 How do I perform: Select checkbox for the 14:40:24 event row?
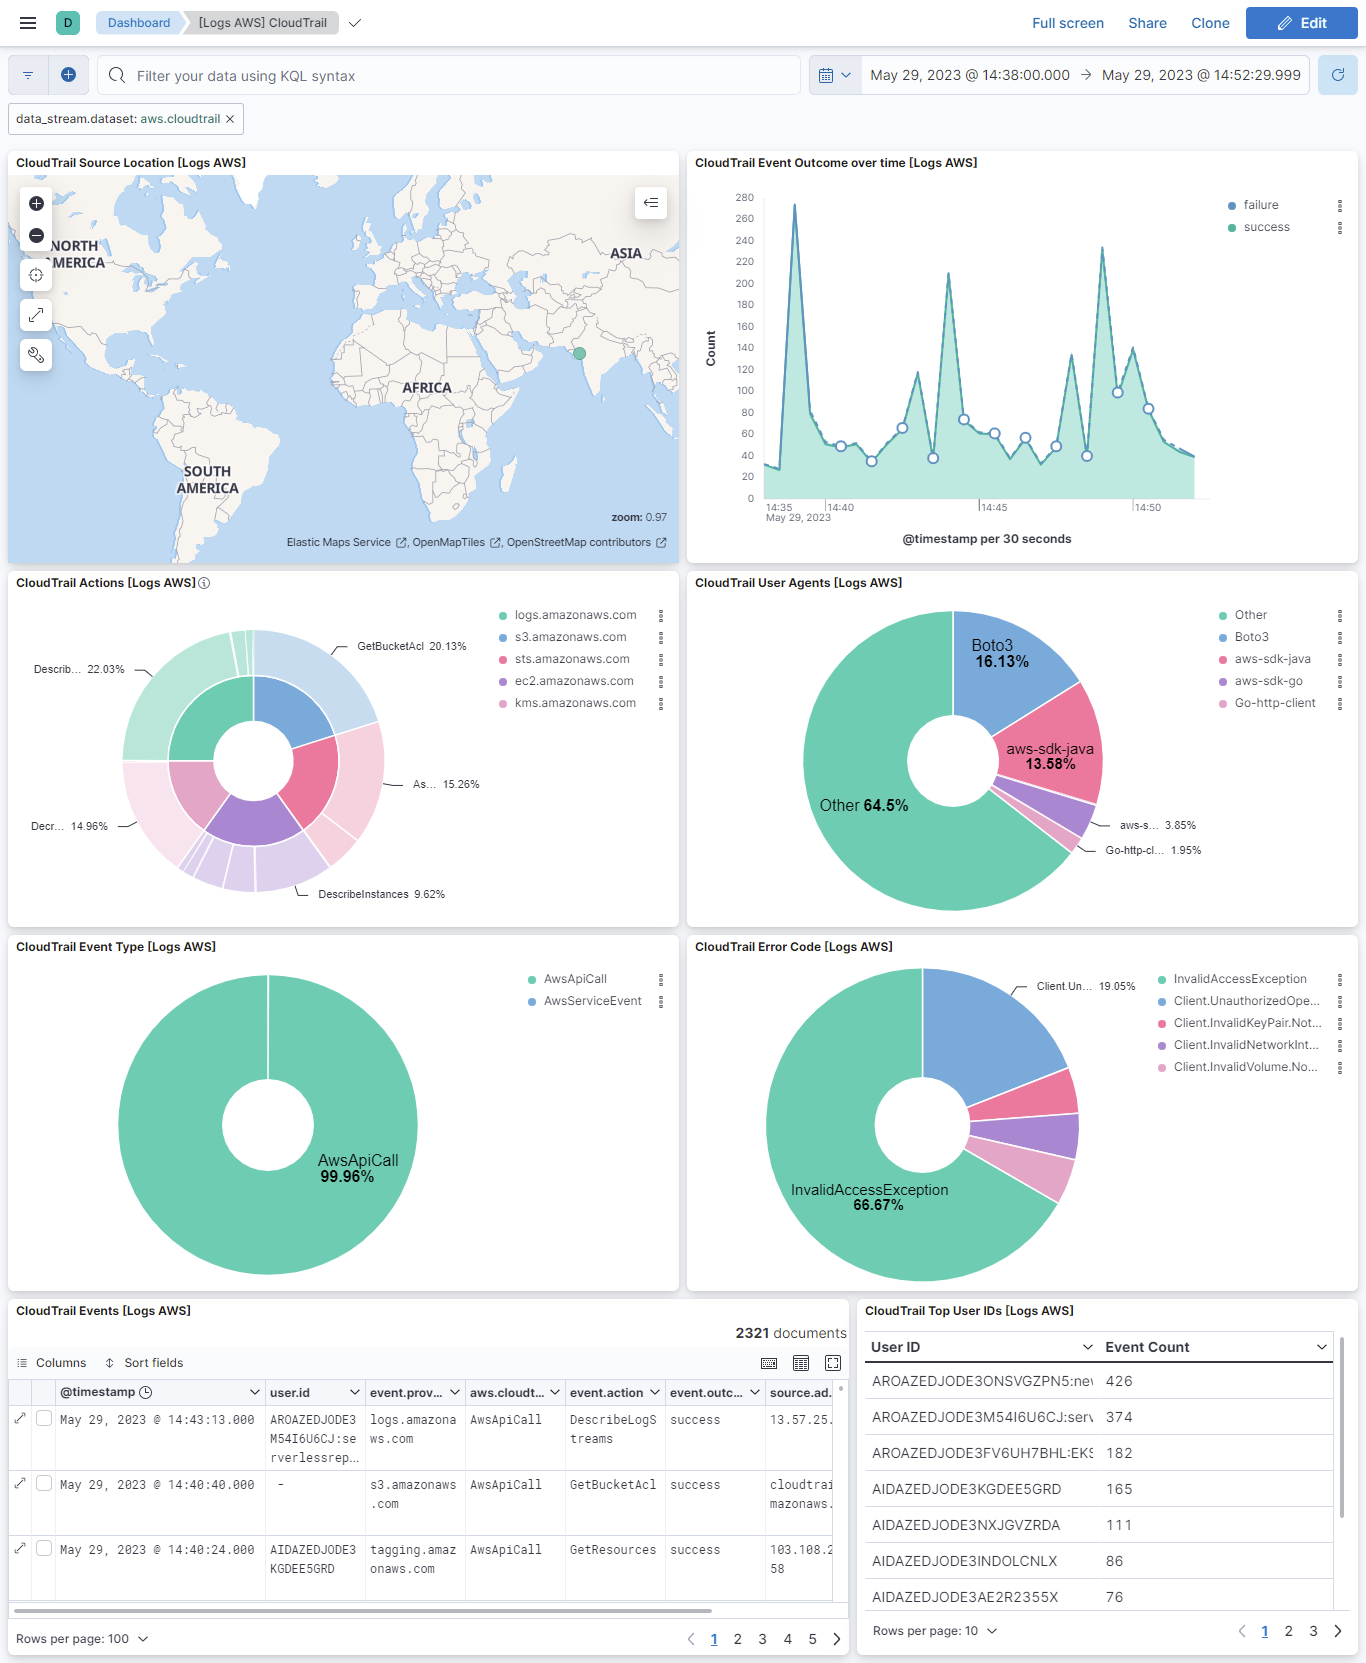tap(44, 1548)
